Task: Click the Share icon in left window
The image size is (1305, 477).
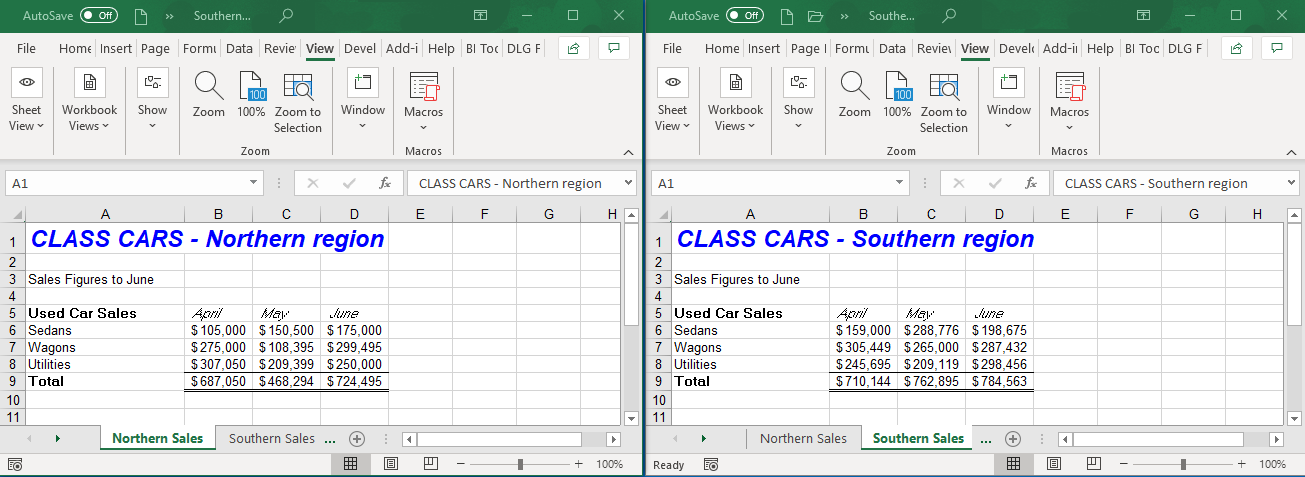Action: (573, 48)
